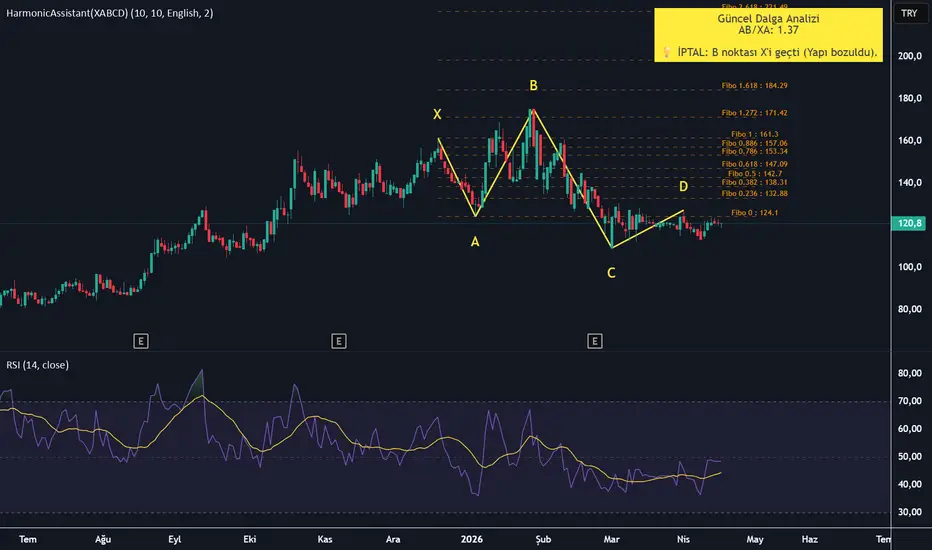Click the 70,00 RSI axis value

(910, 401)
